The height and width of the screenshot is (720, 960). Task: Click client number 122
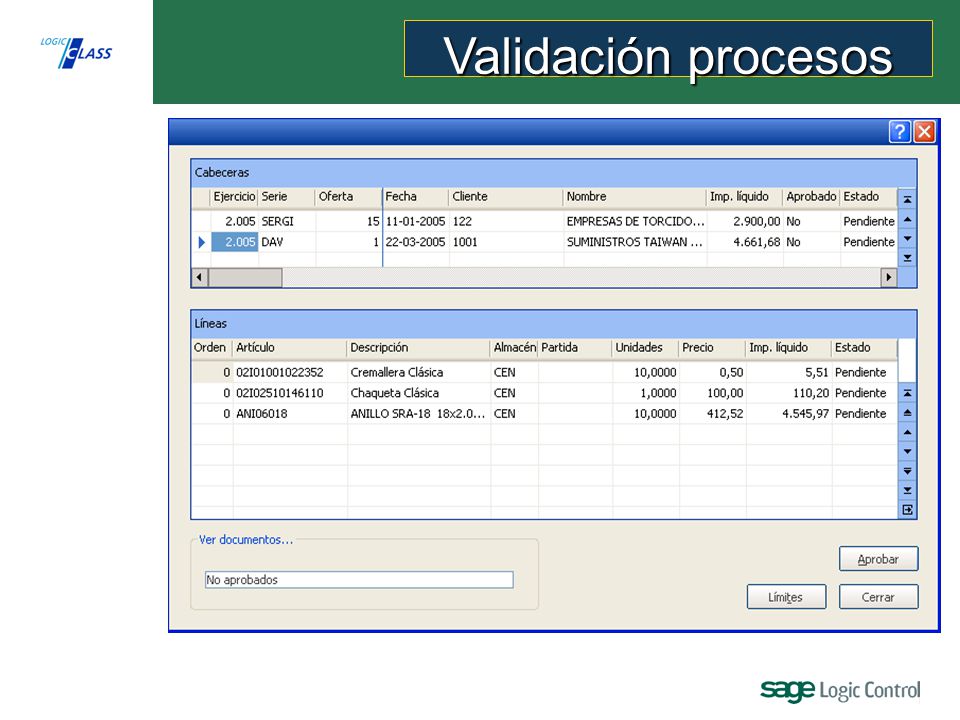pyautogui.click(x=506, y=222)
